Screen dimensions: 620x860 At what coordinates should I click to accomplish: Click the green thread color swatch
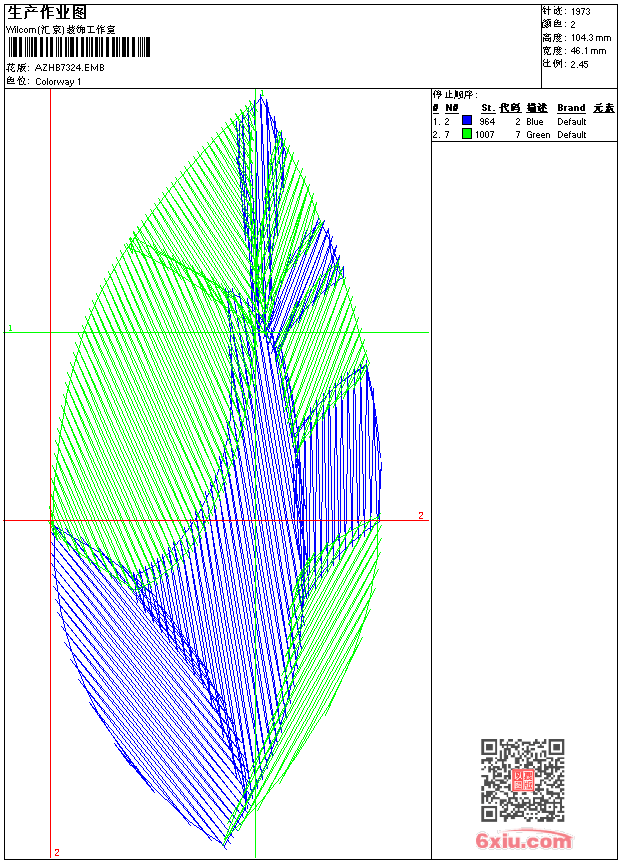pyautogui.click(x=467, y=134)
